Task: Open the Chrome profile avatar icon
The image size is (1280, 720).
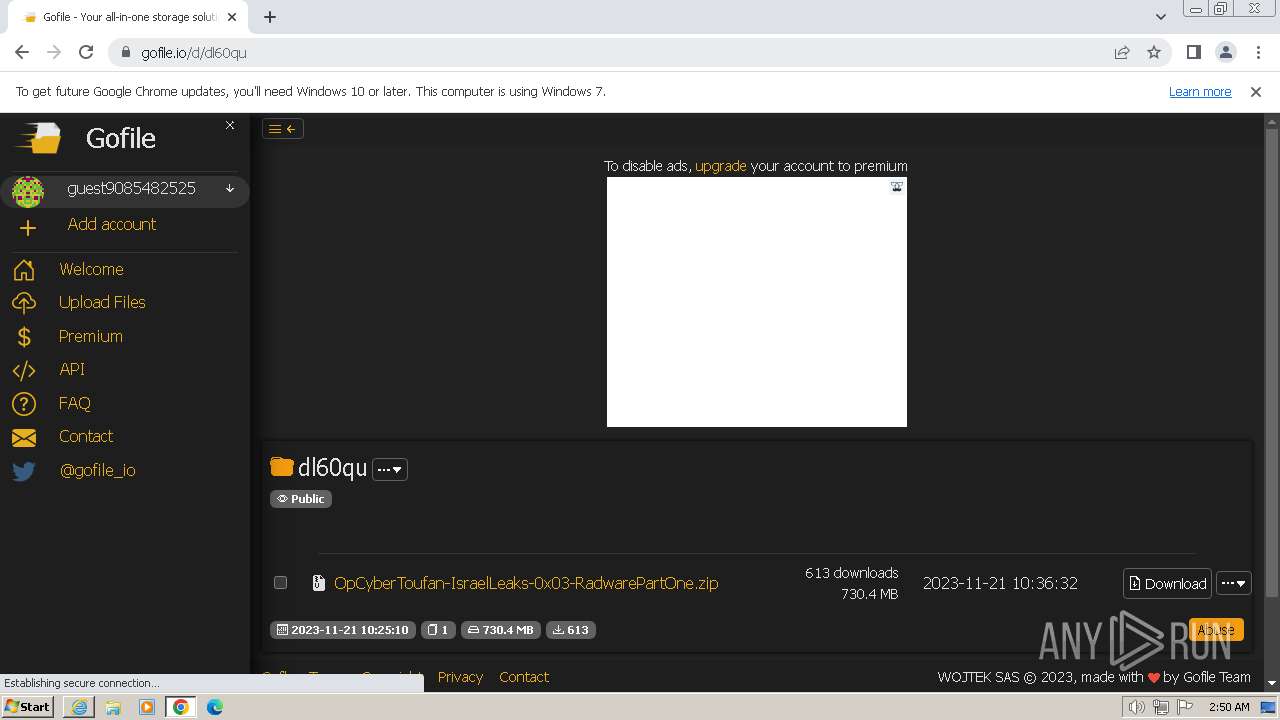Action: [1225, 52]
